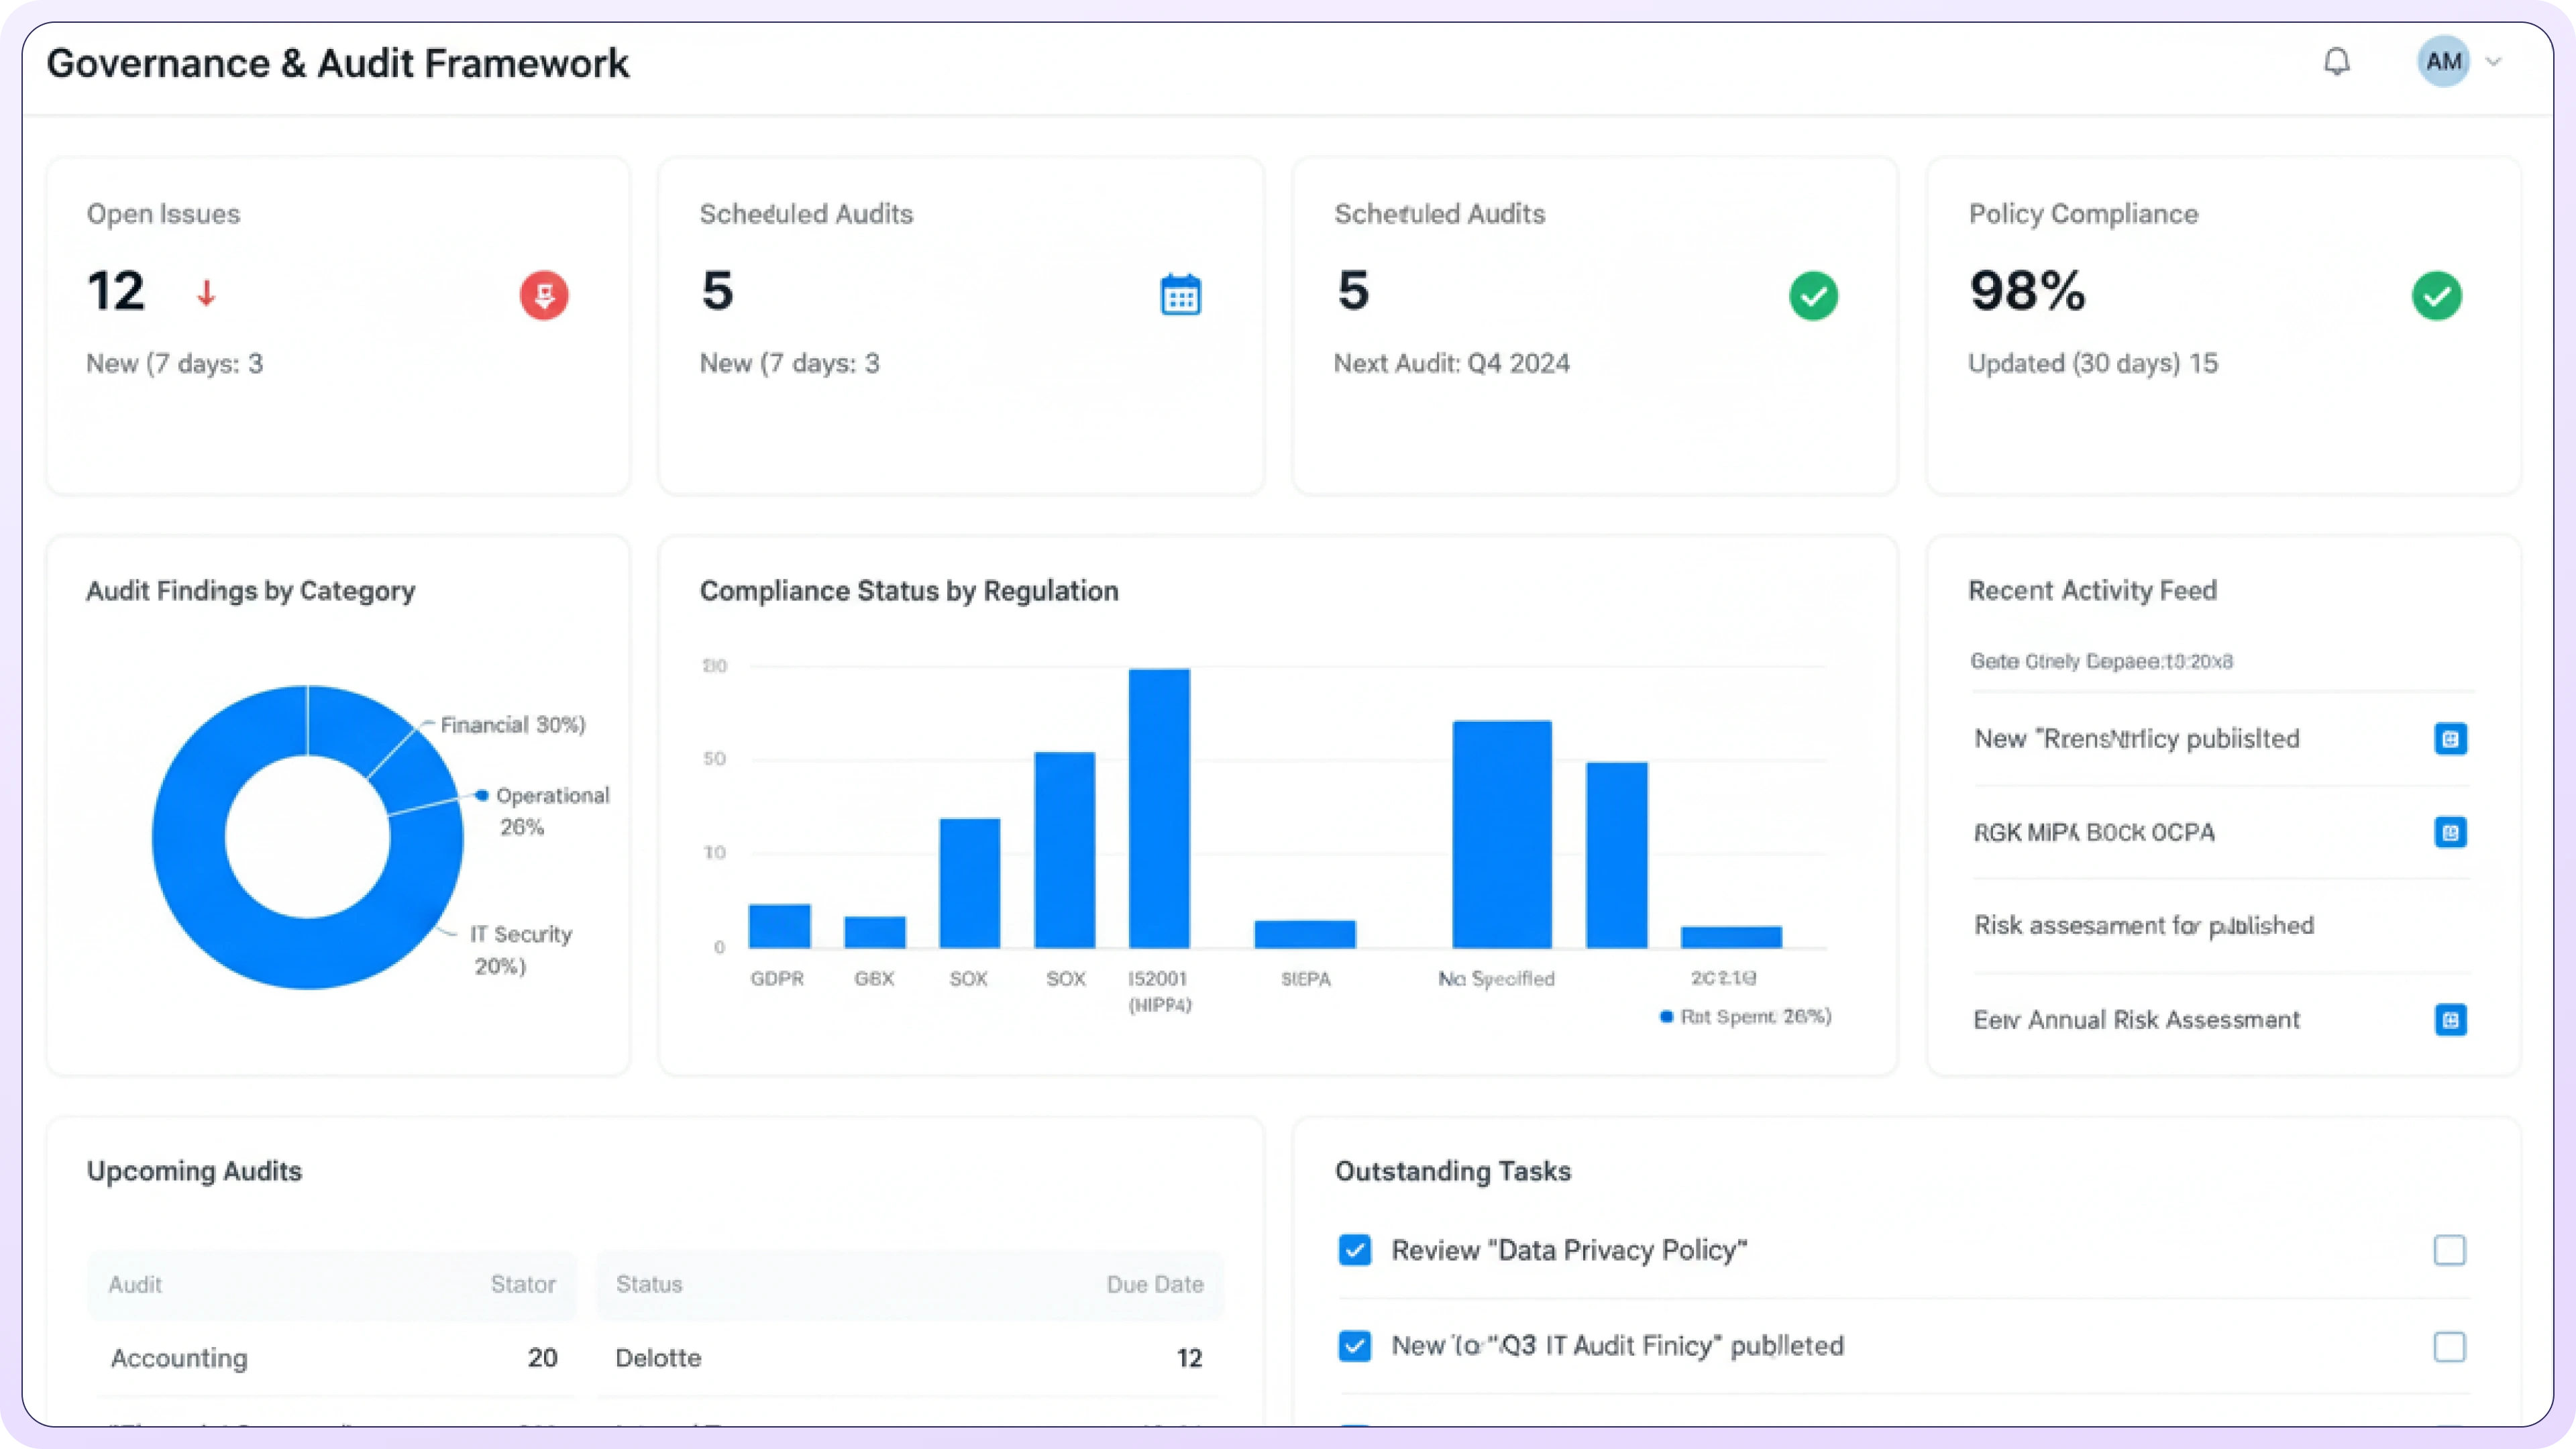The height and width of the screenshot is (1449, 2576).
Task: Click the Status column header
Action: click(649, 1284)
